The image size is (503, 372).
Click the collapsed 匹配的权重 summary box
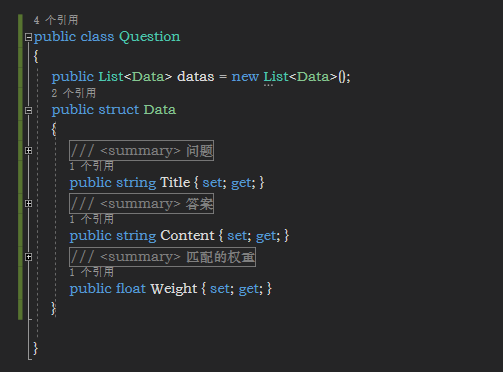pos(162,257)
